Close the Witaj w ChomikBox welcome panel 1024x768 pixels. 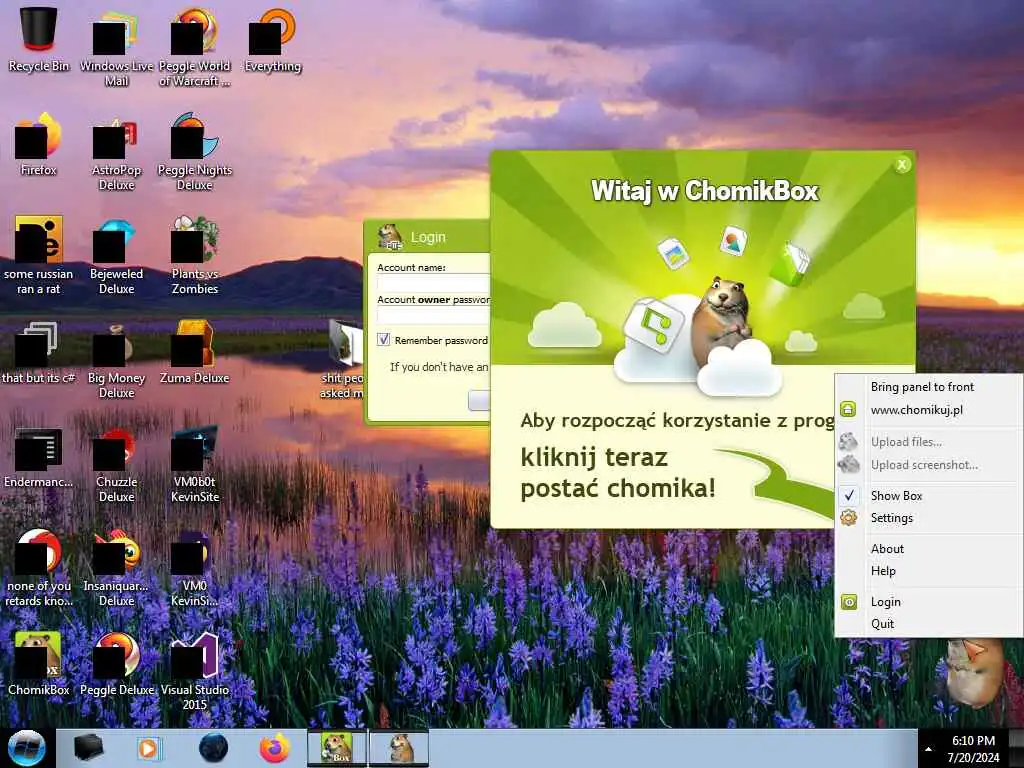coord(902,165)
